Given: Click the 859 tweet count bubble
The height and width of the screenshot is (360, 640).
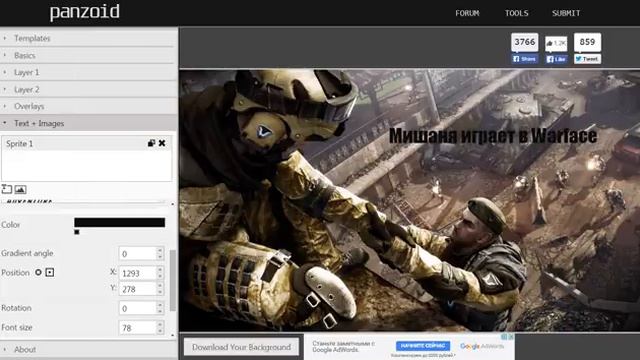Looking at the screenshot, I should pos(587,42).
